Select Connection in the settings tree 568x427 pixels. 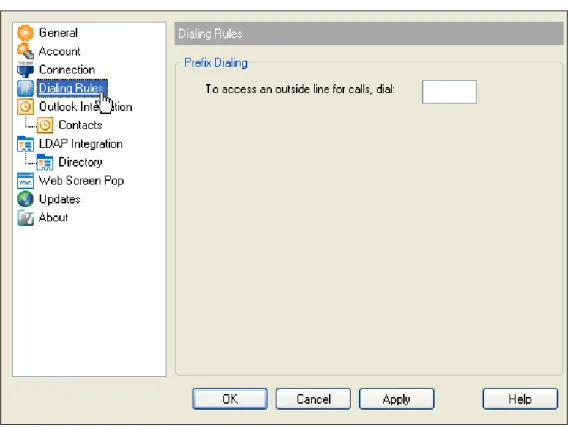click(67, 70)
